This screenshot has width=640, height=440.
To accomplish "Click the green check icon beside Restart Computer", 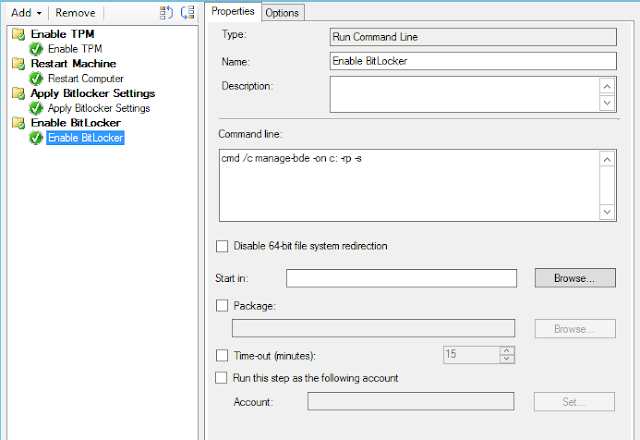I will (x=36, y=78).
